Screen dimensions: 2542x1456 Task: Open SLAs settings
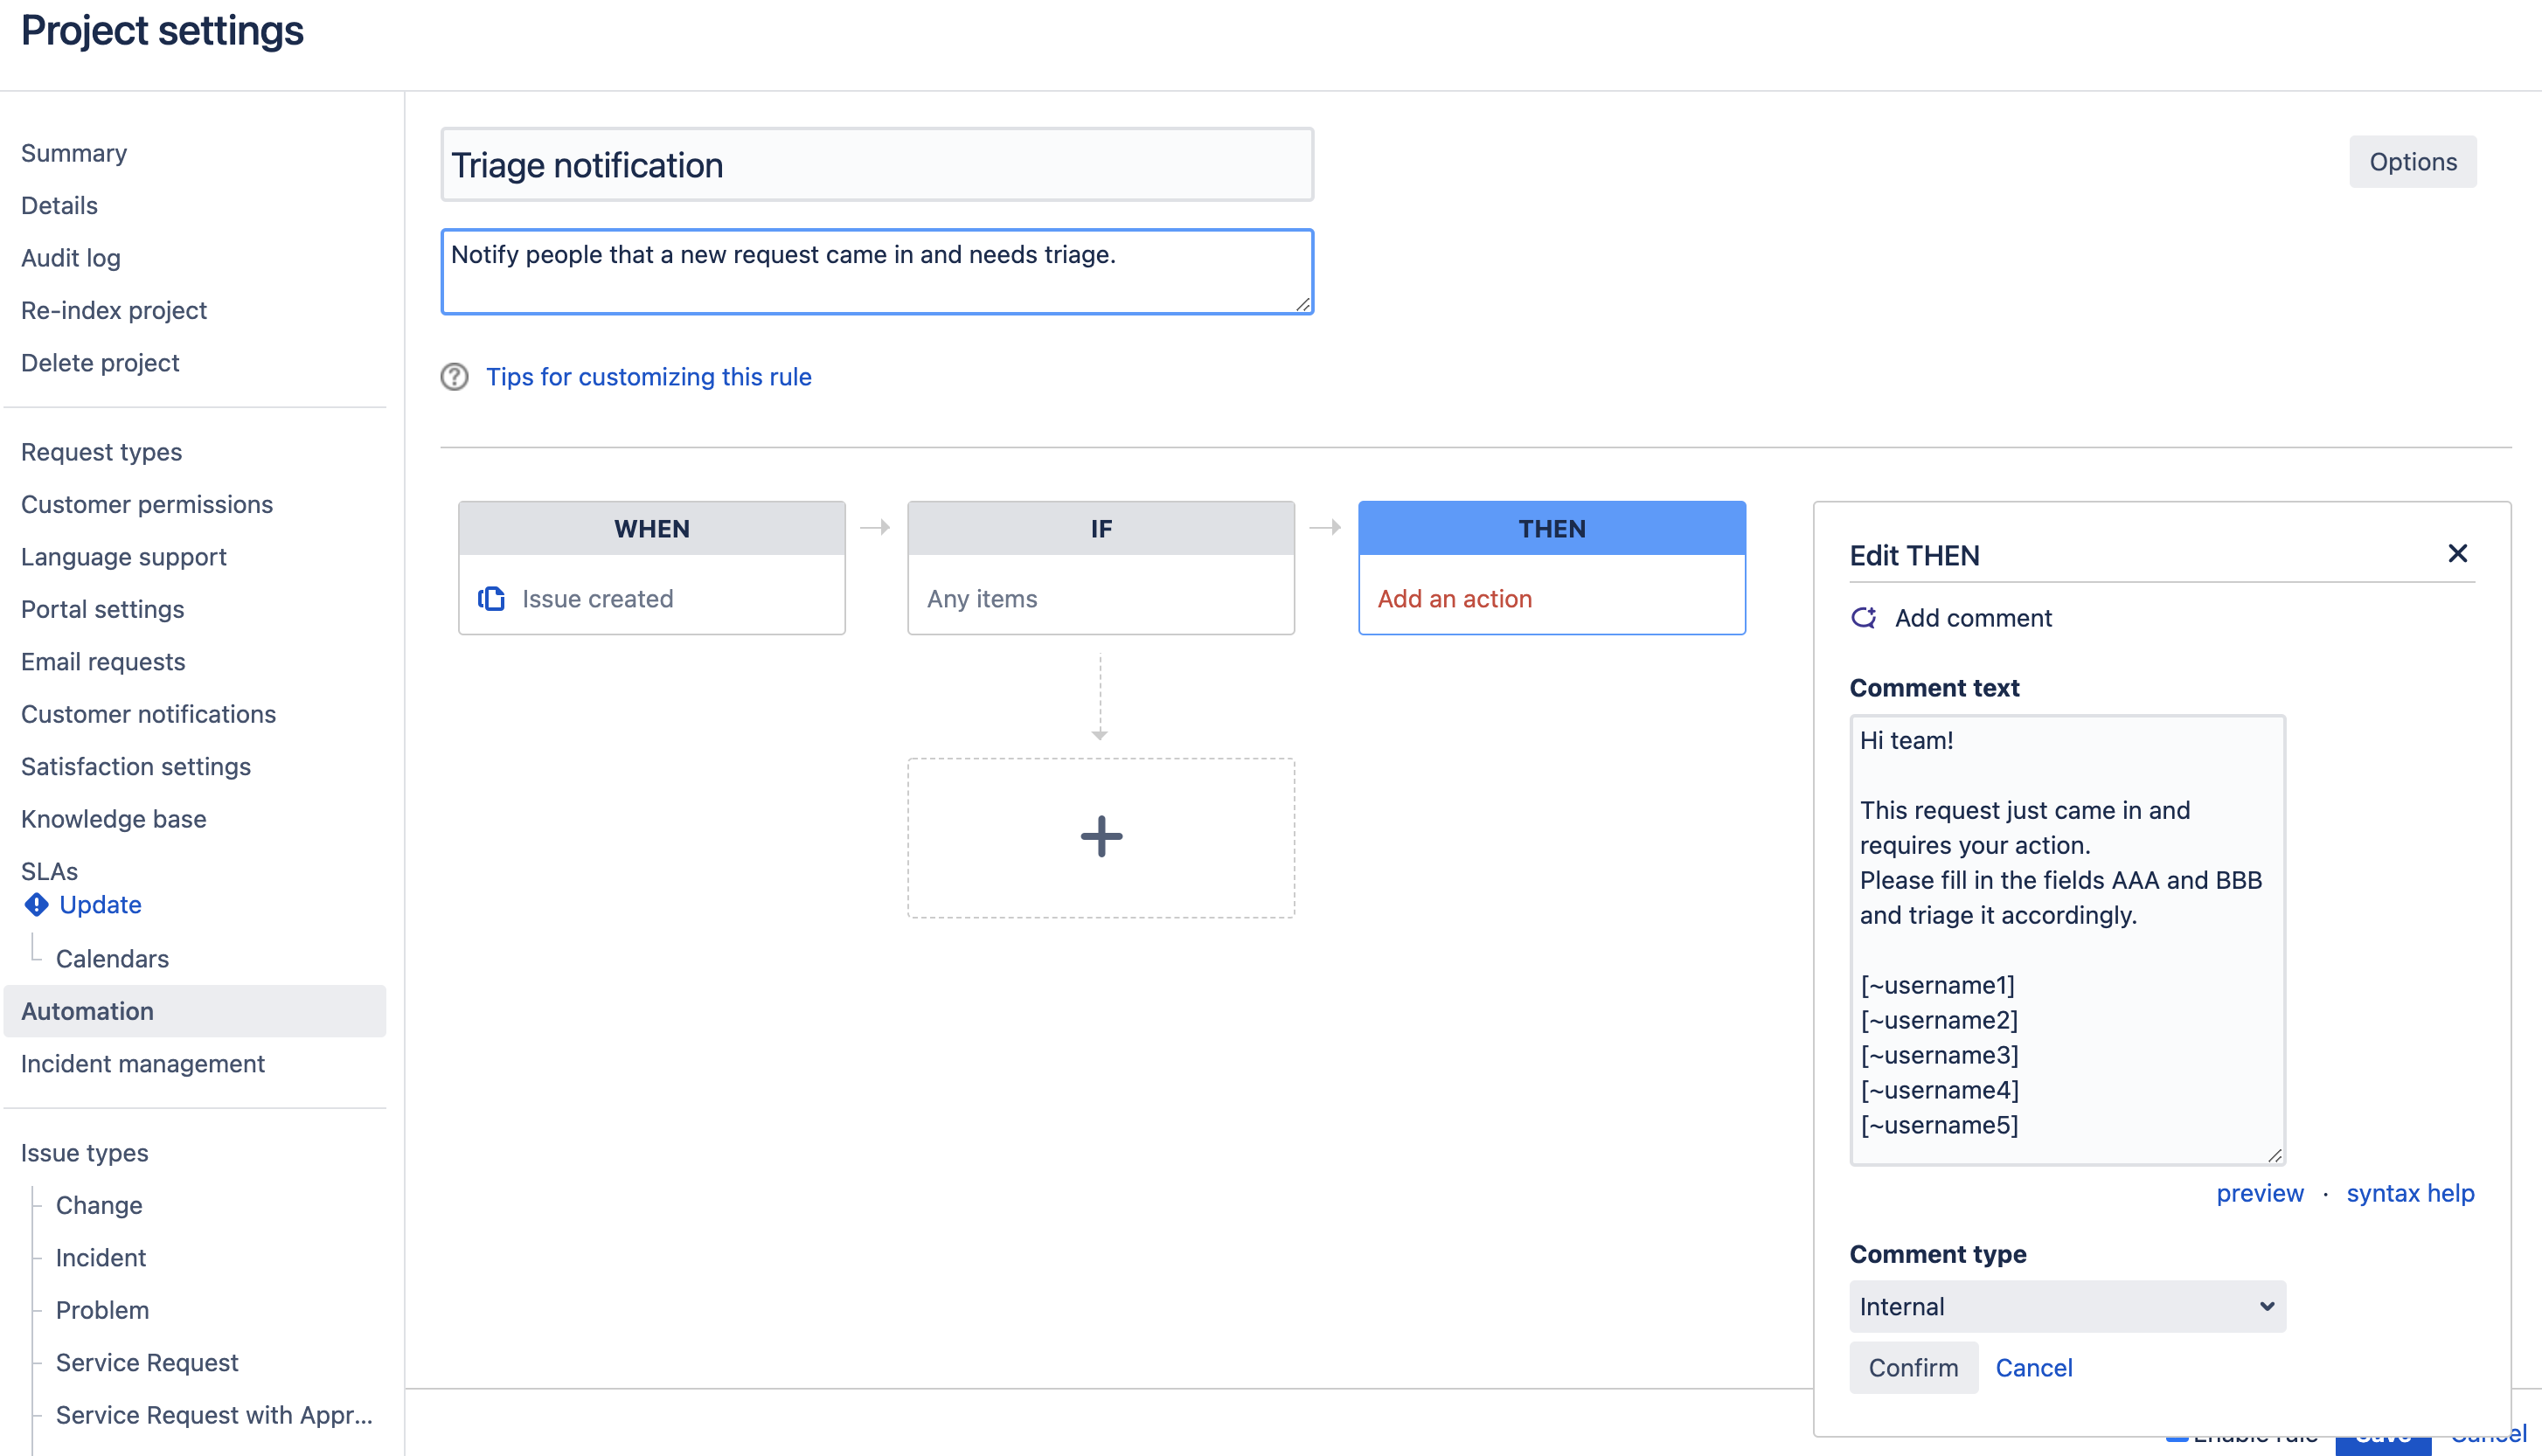tap(49, 871)
